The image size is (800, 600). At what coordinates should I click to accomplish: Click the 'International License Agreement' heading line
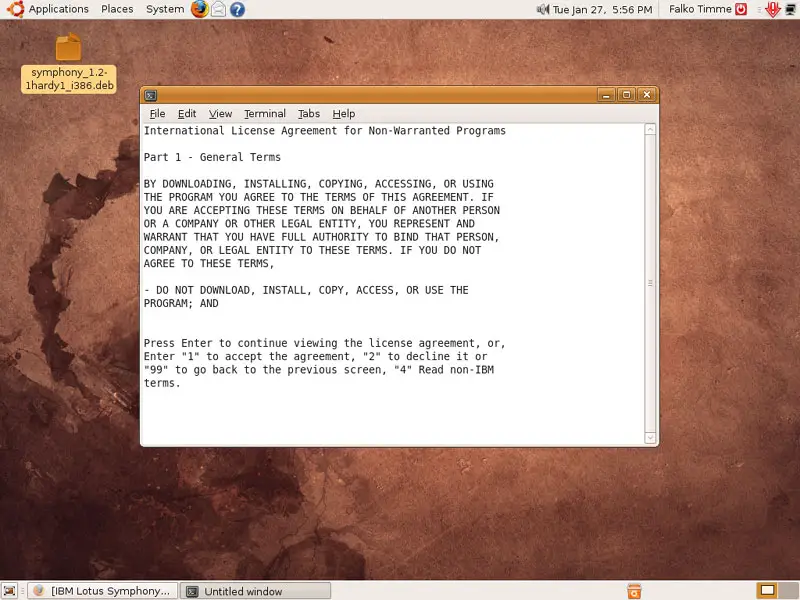click(324, 131)
